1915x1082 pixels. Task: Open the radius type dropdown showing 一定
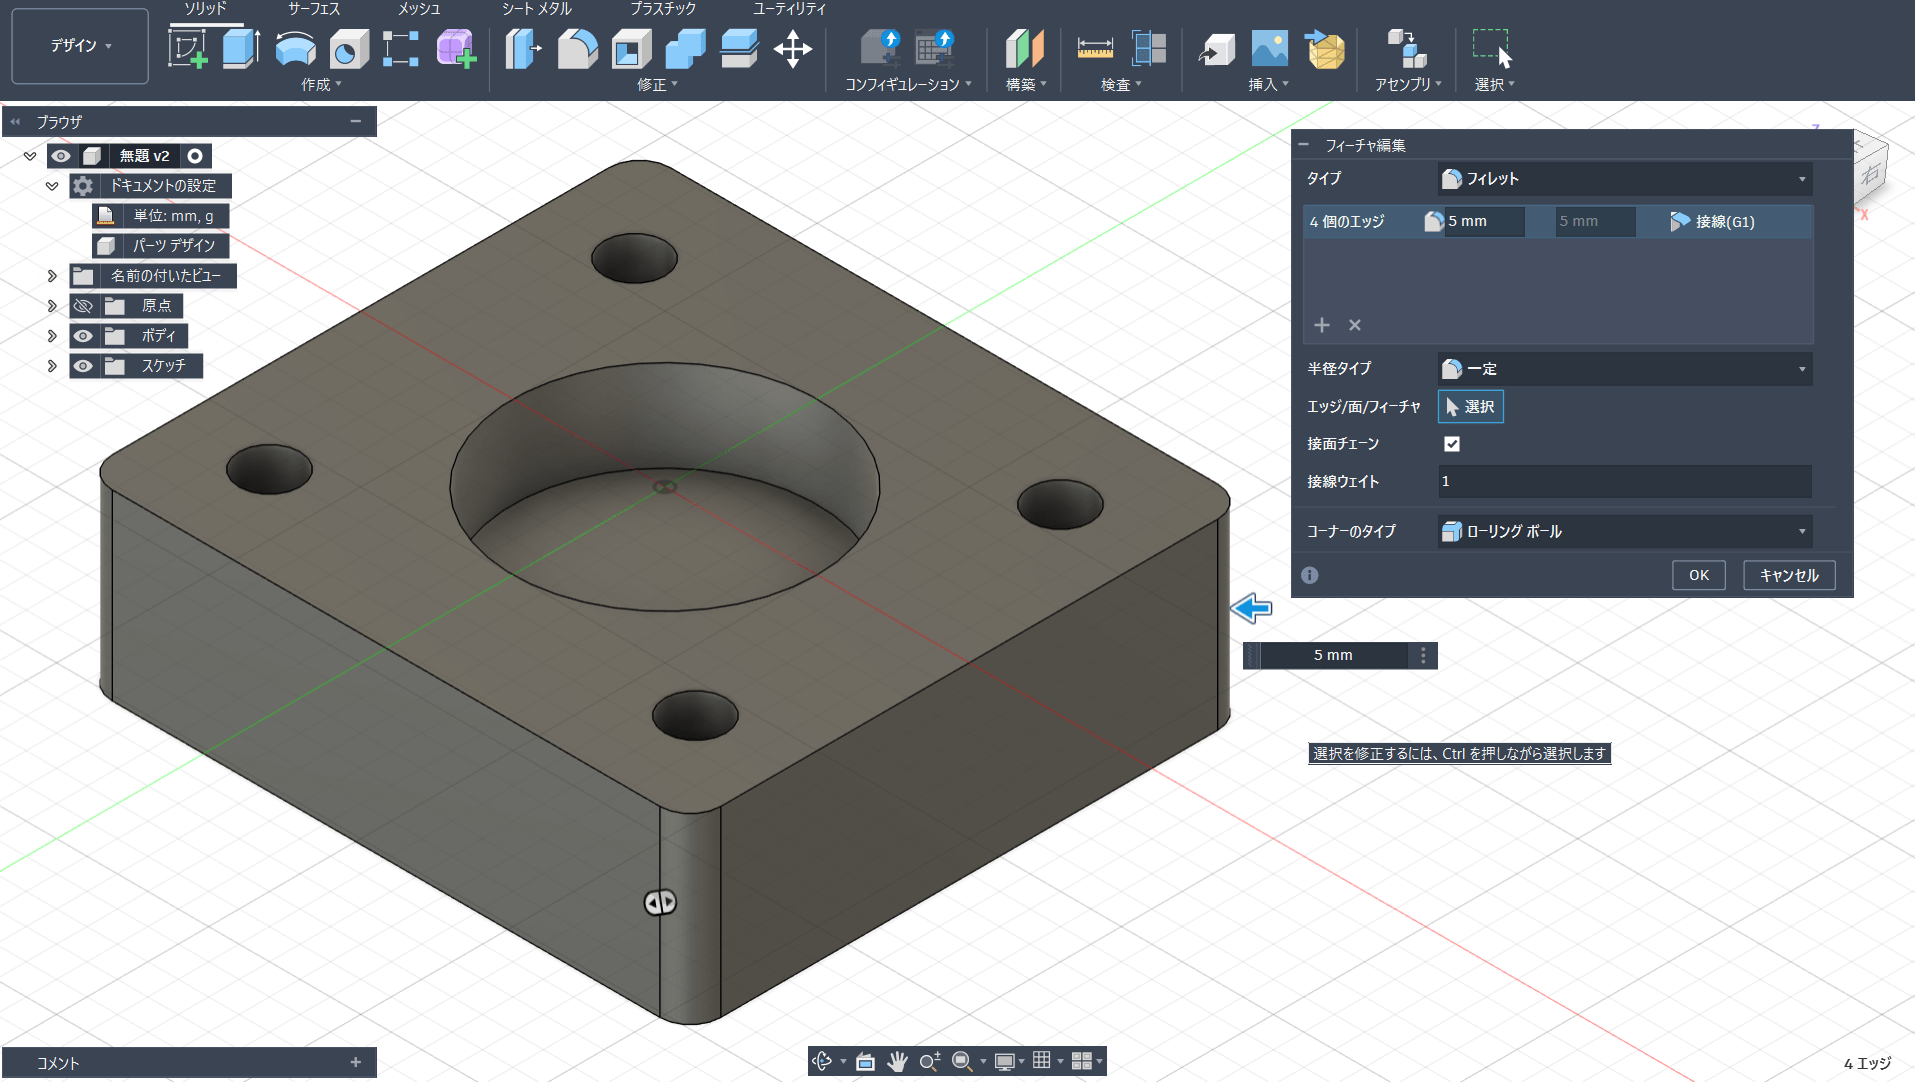(x=1624, y=369)
